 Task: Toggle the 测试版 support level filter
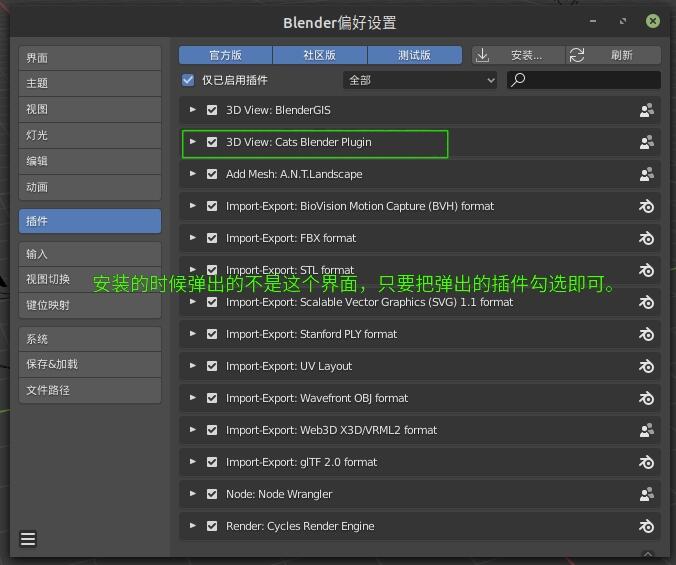(x=414, y=55)
